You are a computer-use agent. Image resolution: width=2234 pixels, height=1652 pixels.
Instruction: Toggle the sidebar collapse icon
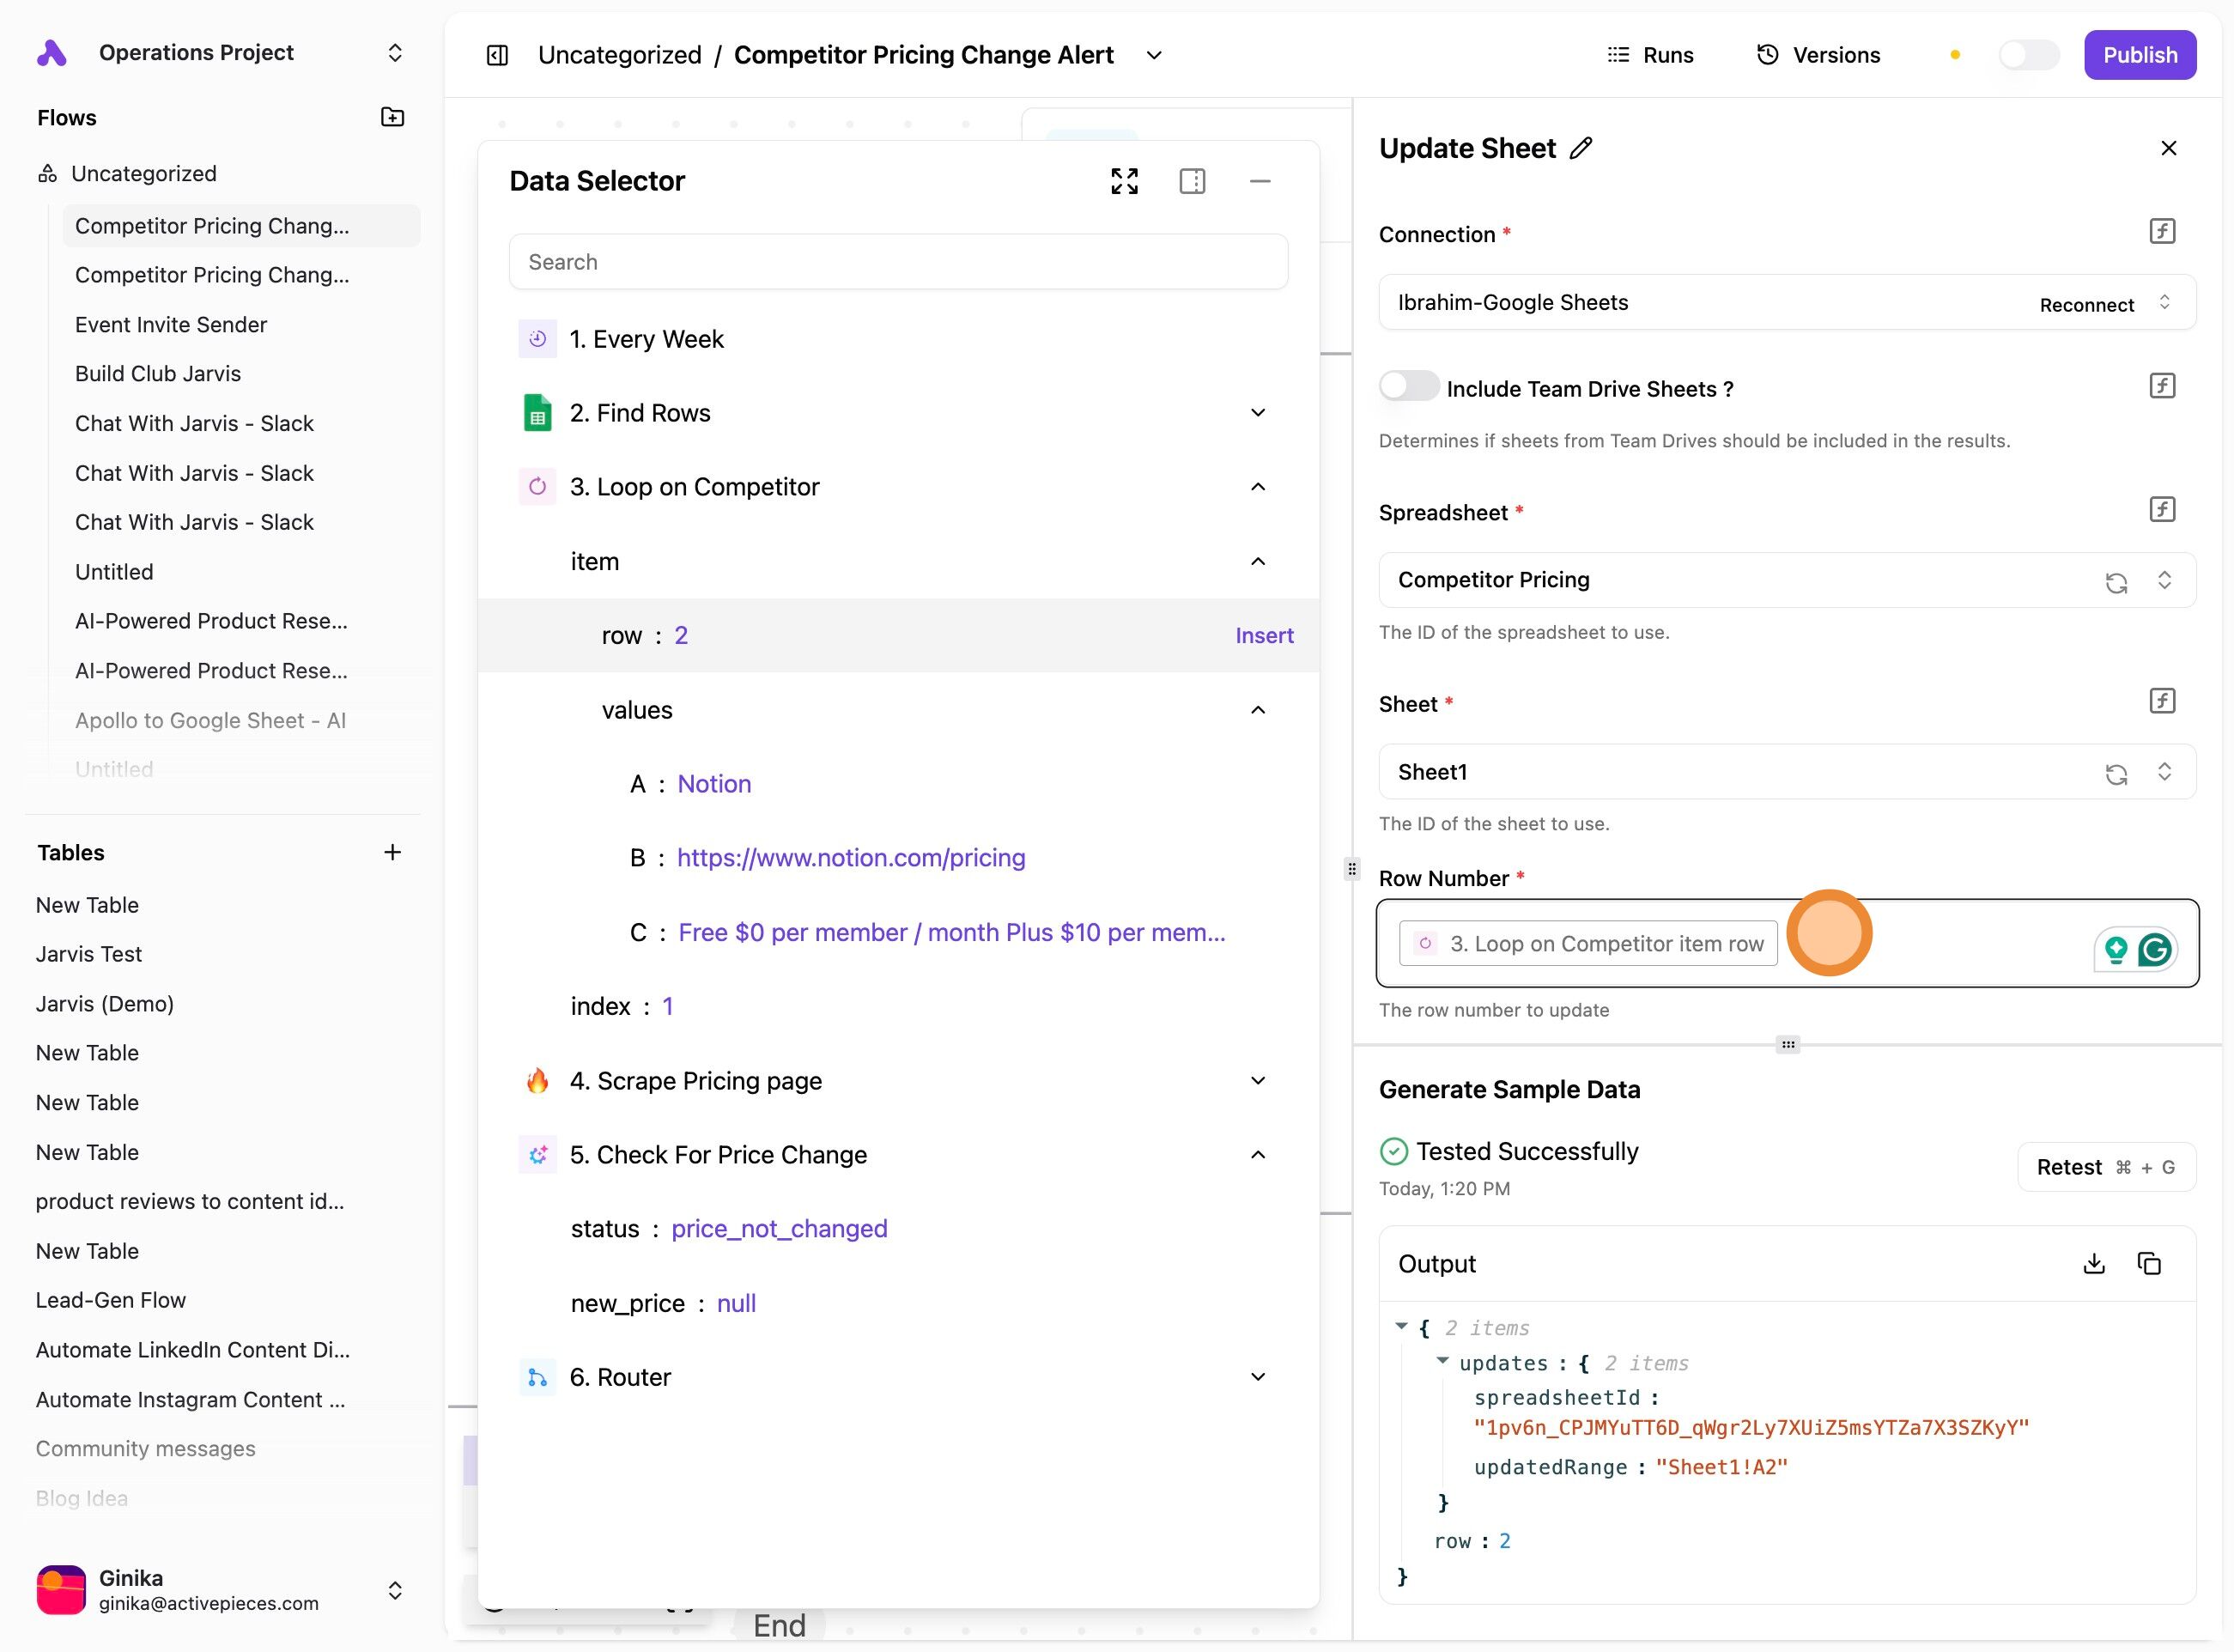point(497,55)
